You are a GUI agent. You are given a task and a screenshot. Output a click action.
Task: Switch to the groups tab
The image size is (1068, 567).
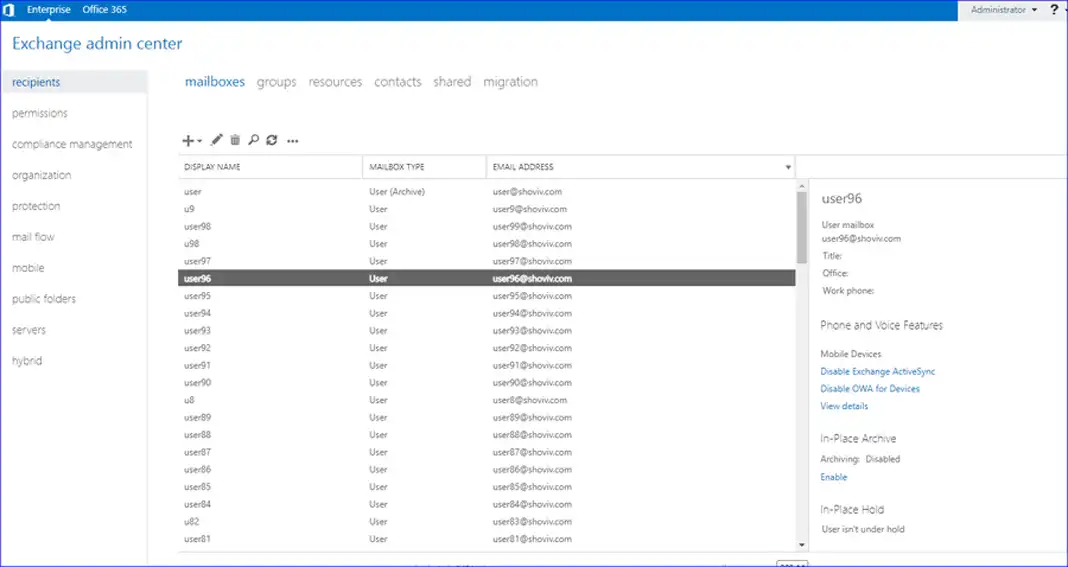tap(276, 82)
